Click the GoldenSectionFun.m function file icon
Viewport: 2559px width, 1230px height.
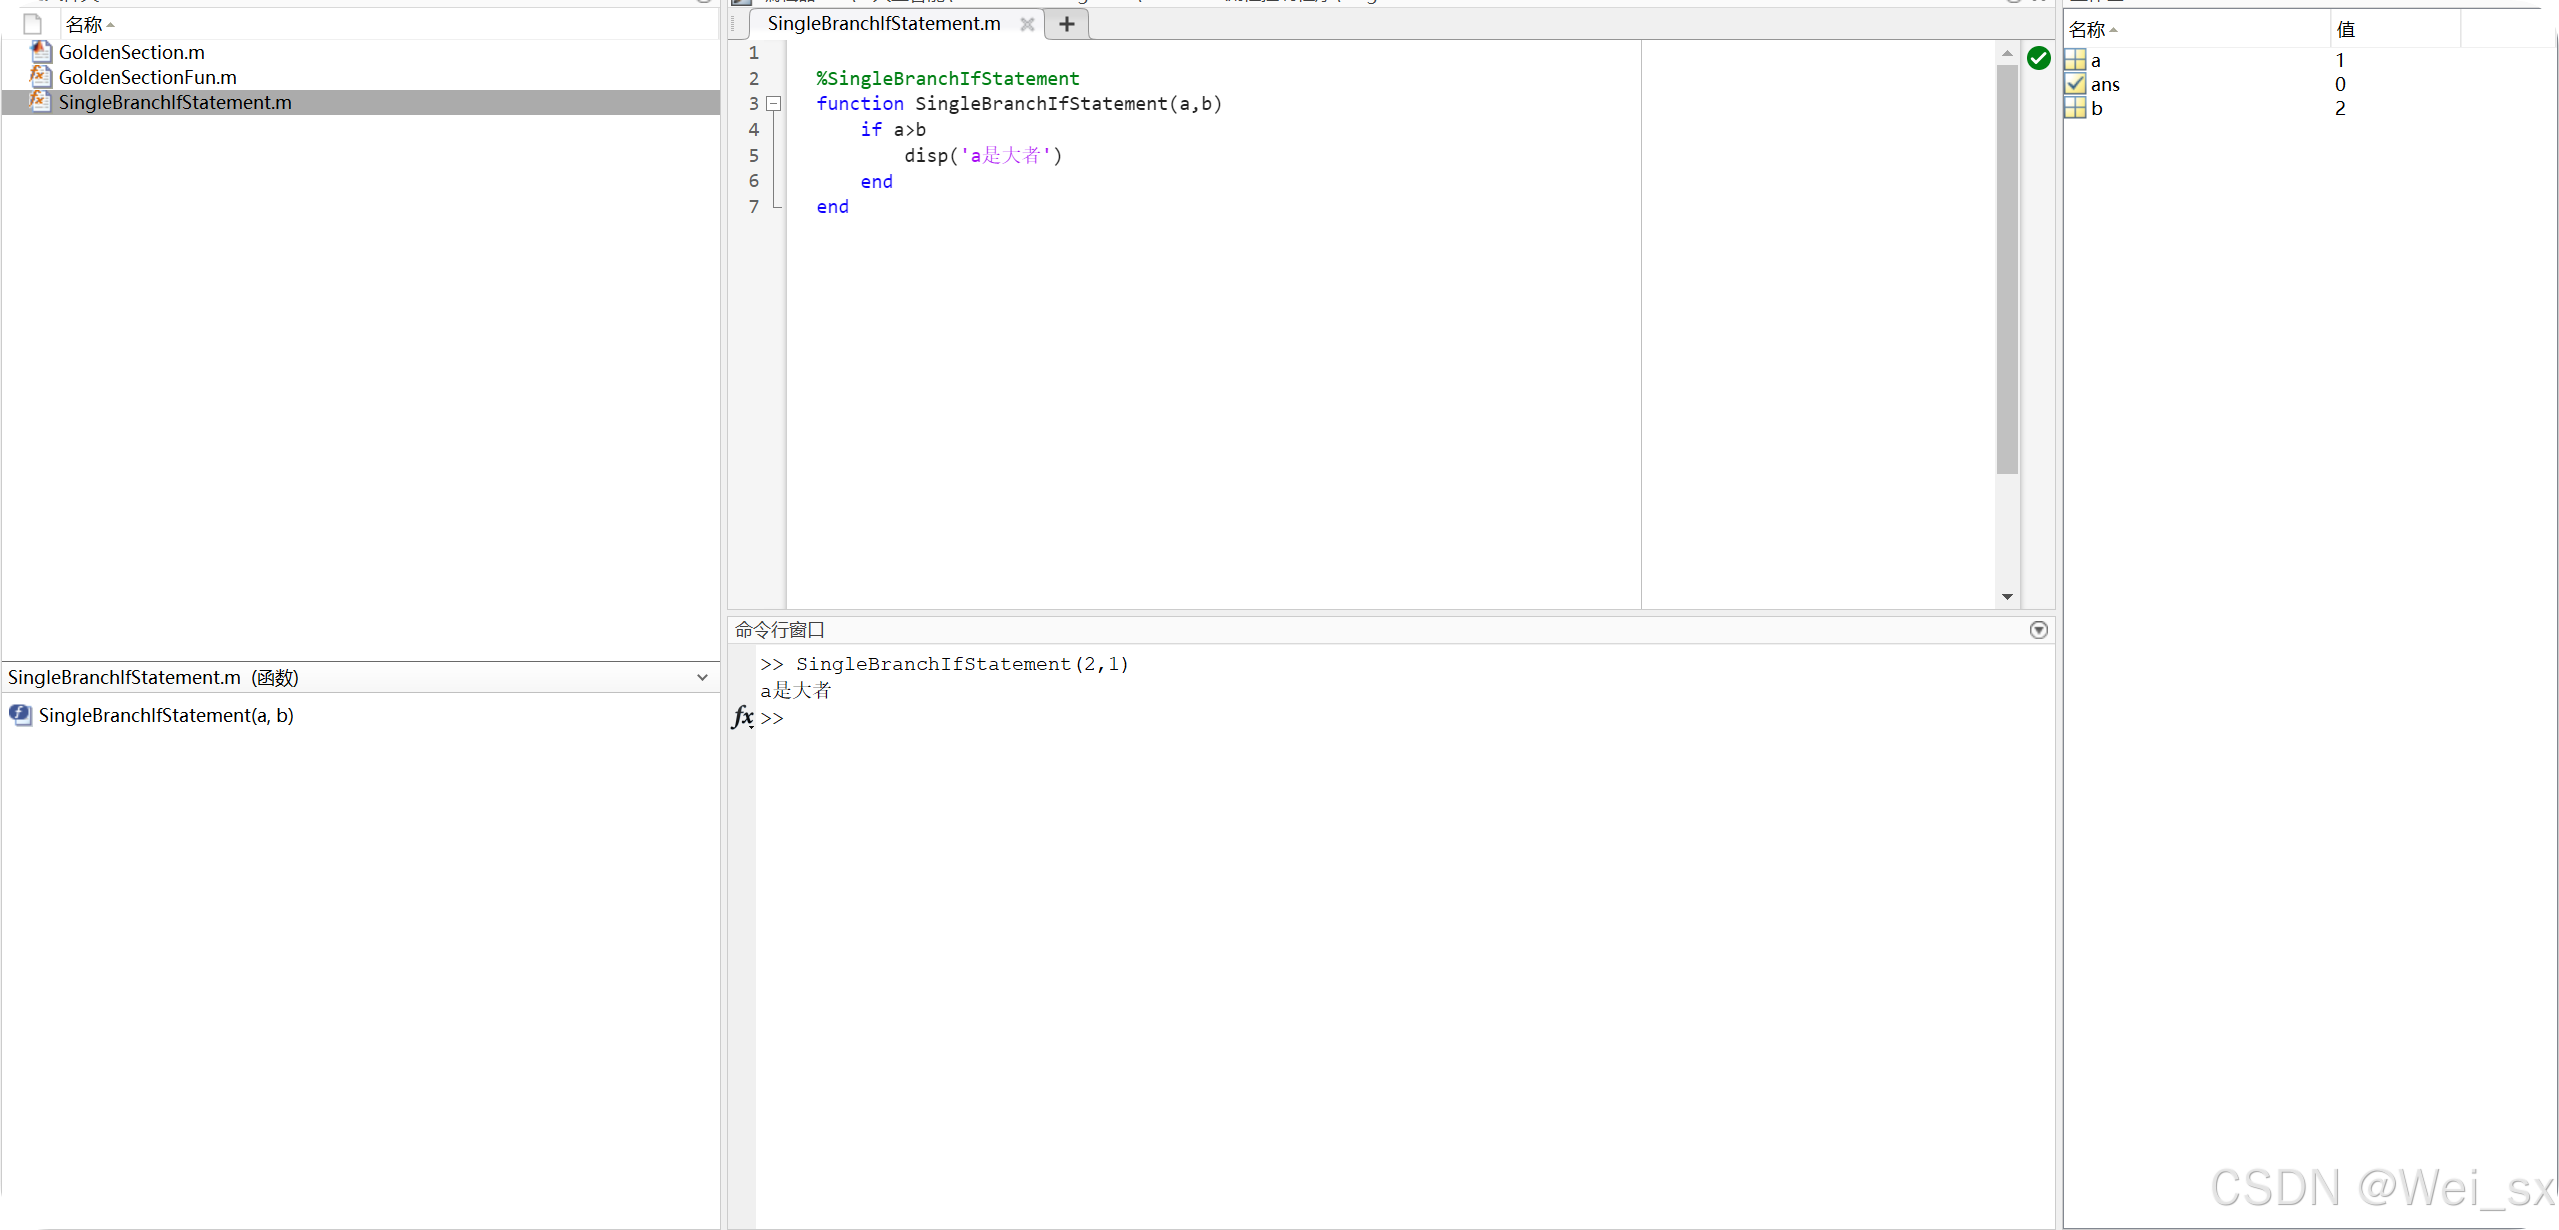40,77
